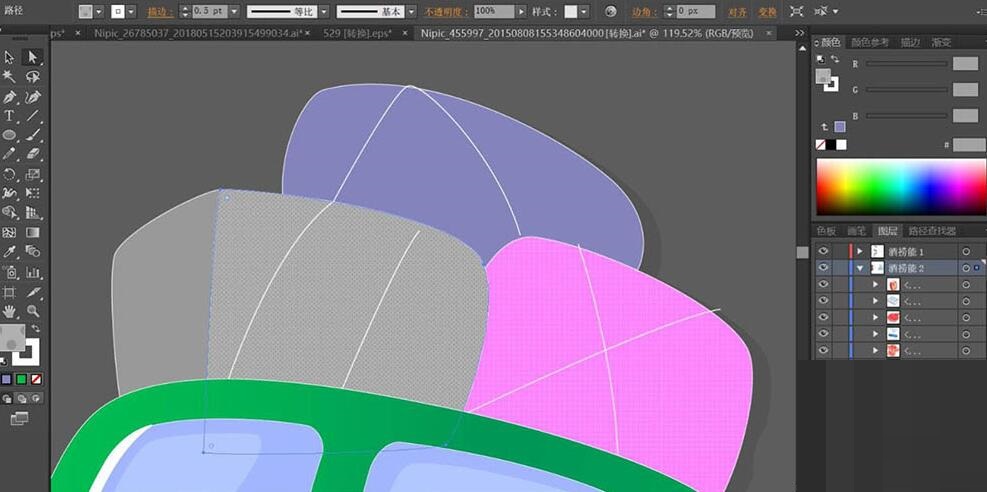Choose the Type tool
The image size is (987, 492).
[x=10, y=116]
